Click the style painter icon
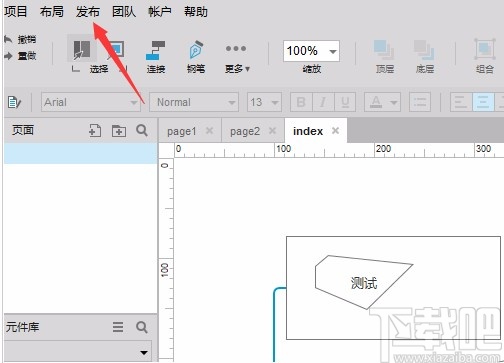504x363 pixels. pos(14,102)
